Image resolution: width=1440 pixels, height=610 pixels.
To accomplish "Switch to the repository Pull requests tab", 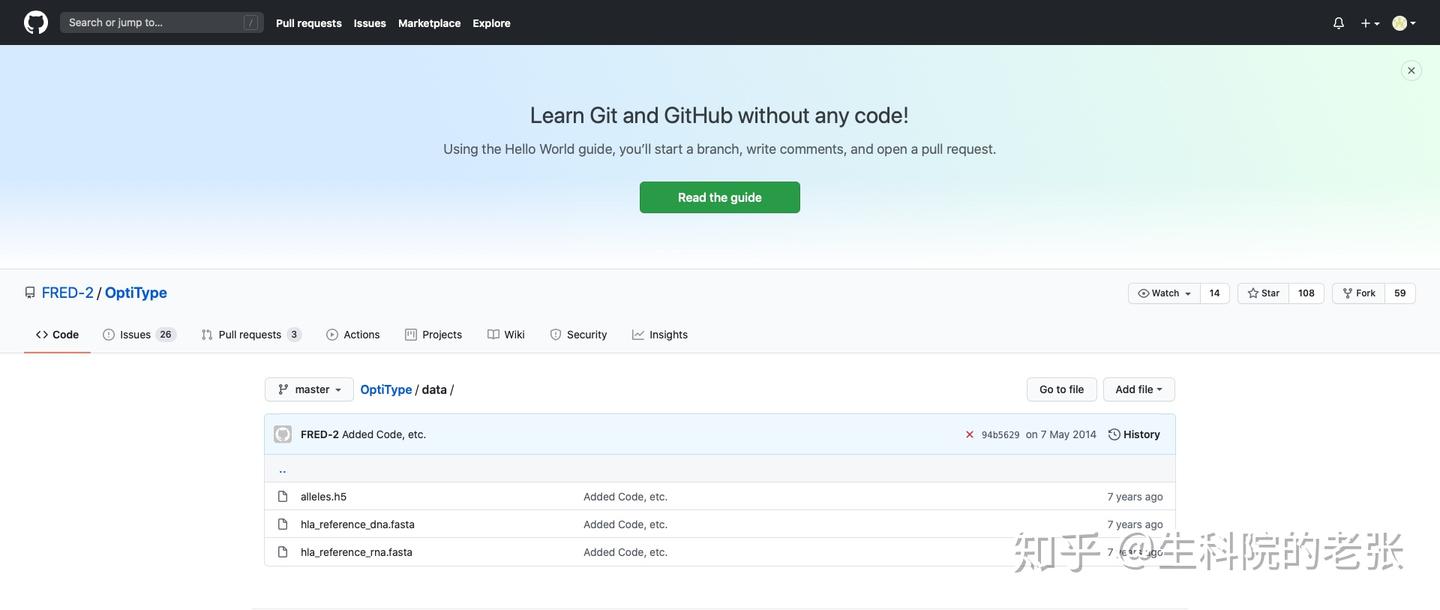I will point(251,335).
